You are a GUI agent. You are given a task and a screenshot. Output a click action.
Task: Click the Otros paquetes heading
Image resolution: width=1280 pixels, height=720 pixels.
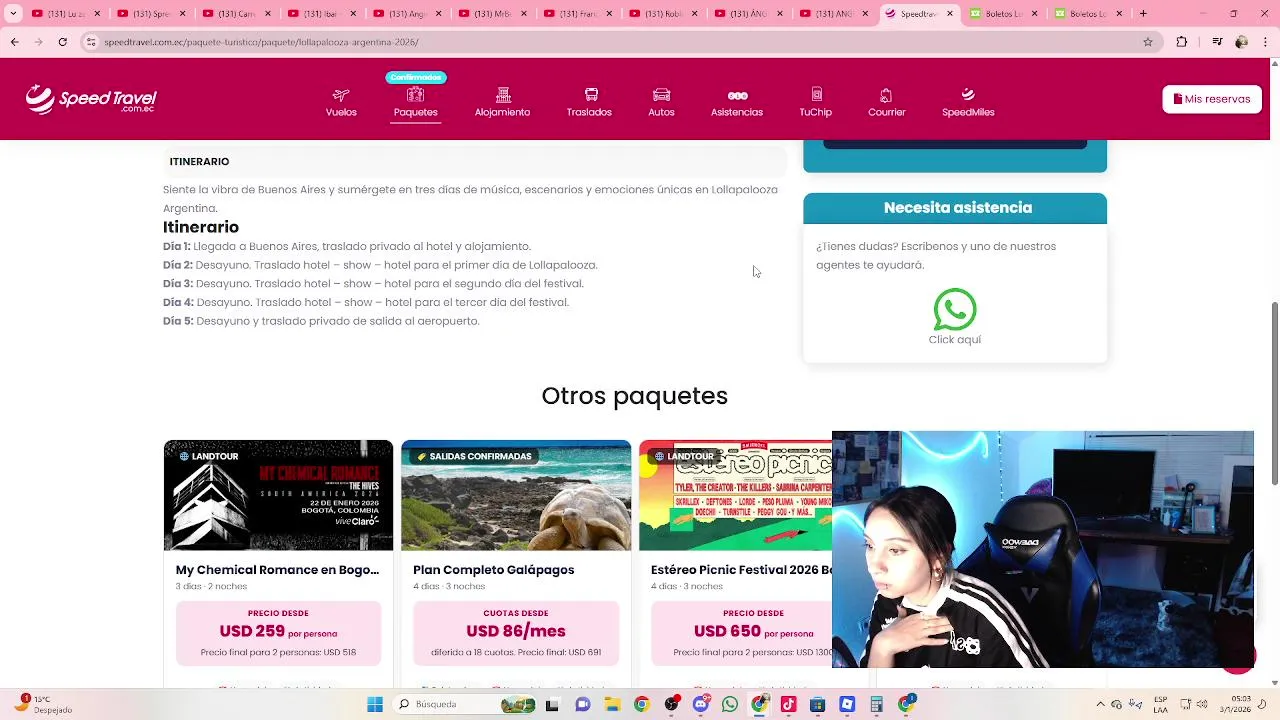(x=635, y=396)
